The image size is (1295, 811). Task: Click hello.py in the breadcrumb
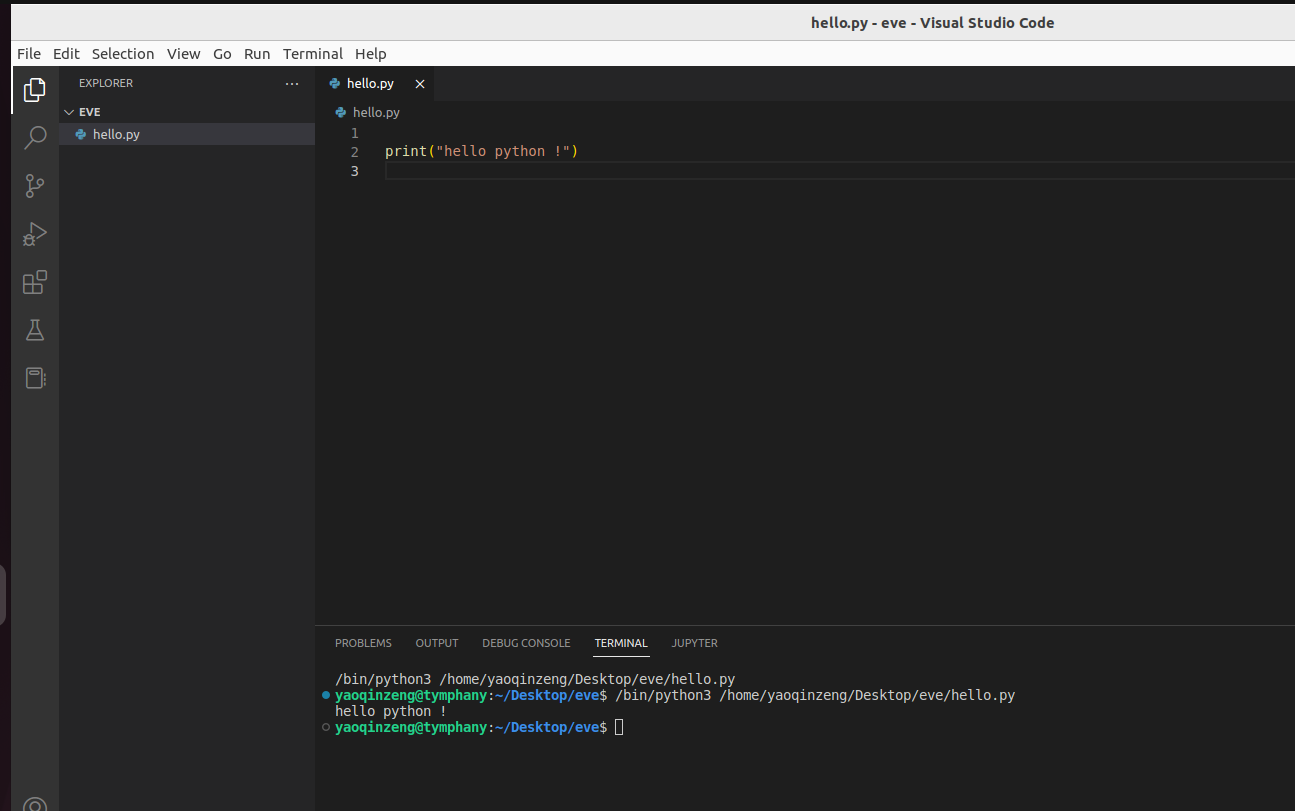[376, 113]
